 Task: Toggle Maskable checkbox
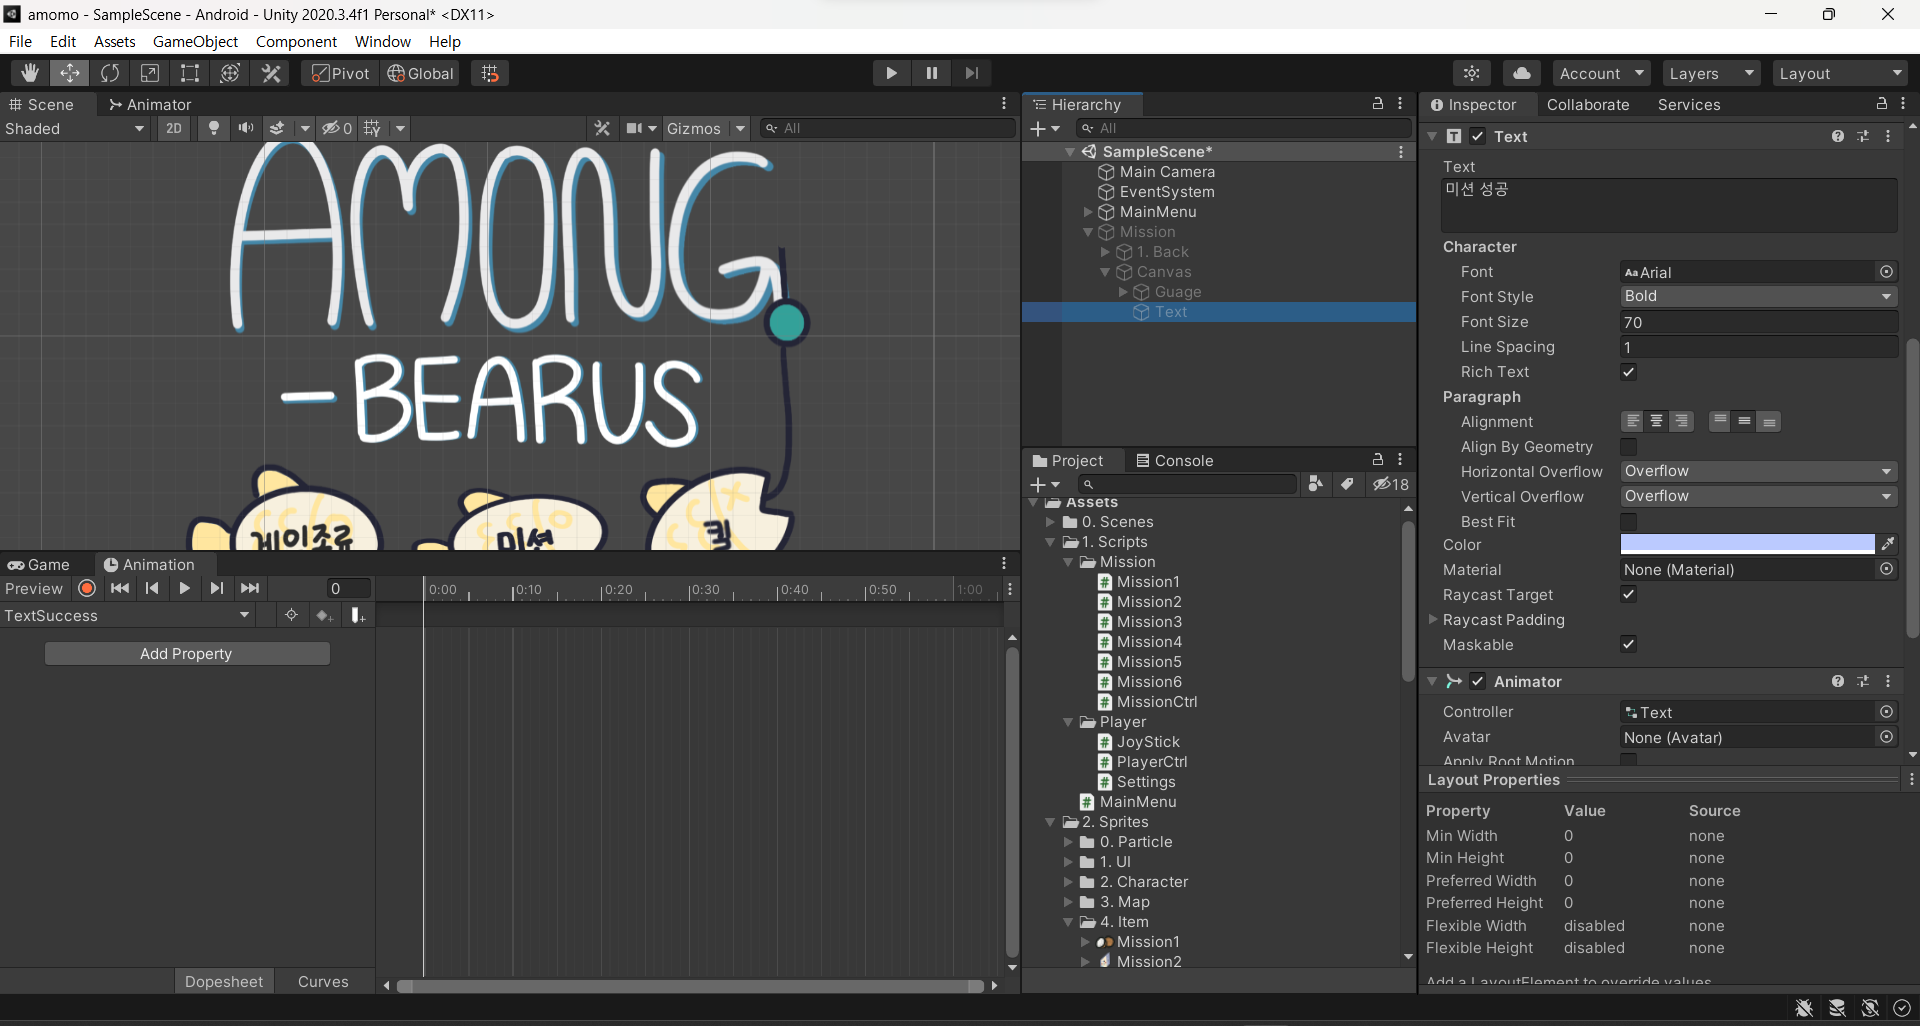pyautogui.click(x=1629, y=644)
